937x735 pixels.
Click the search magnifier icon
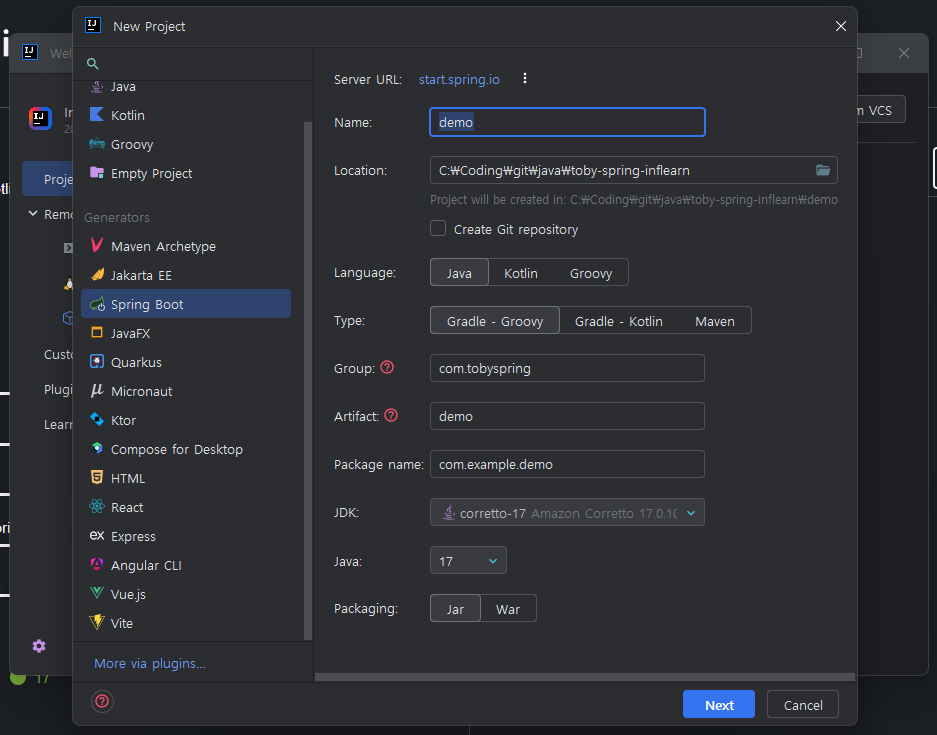tap(93, 63)
